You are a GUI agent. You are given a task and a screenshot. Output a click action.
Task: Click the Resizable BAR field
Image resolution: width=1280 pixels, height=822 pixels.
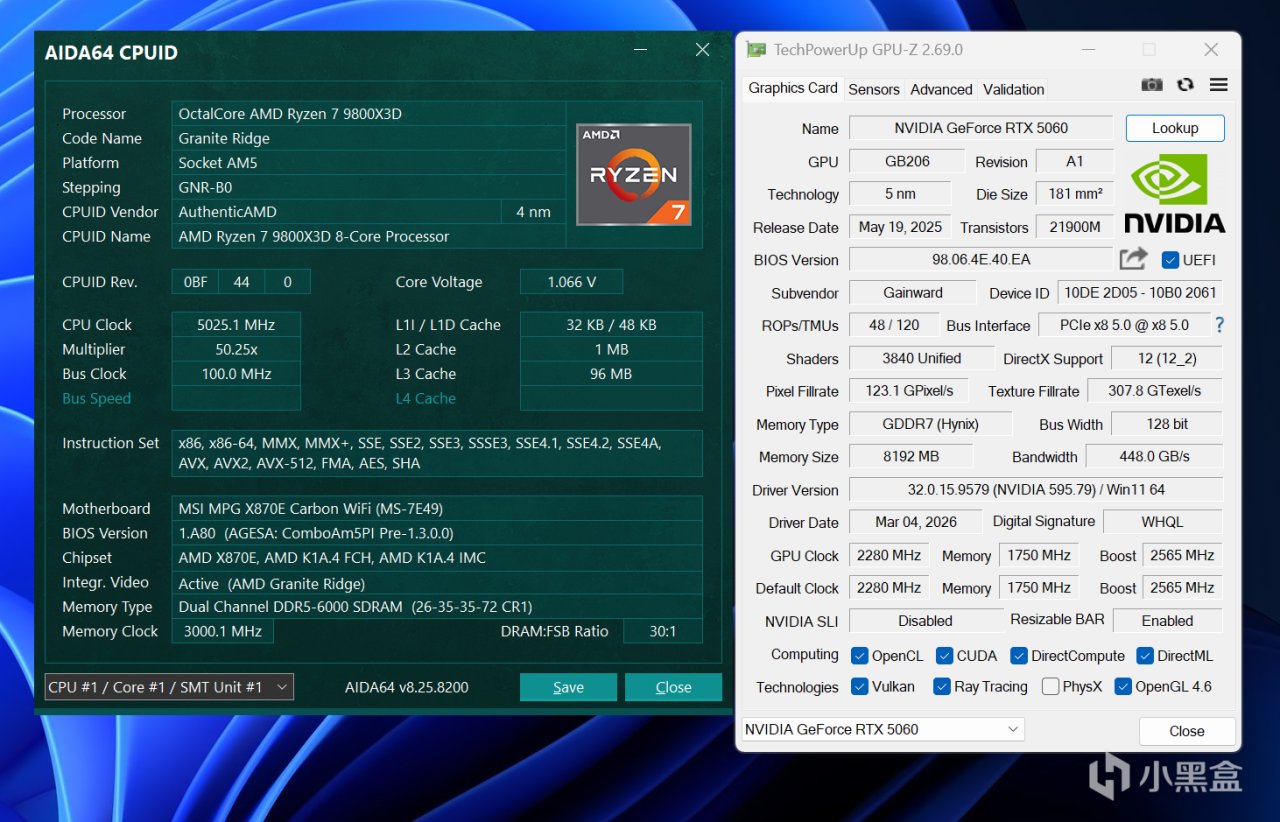click(1168, 621)
